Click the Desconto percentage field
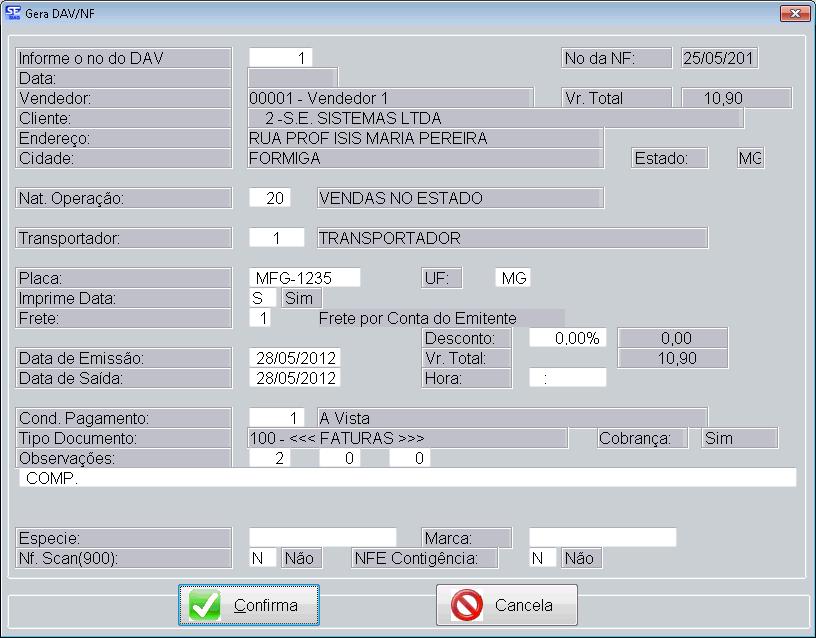The image size is (816, 638). (567, 338)
